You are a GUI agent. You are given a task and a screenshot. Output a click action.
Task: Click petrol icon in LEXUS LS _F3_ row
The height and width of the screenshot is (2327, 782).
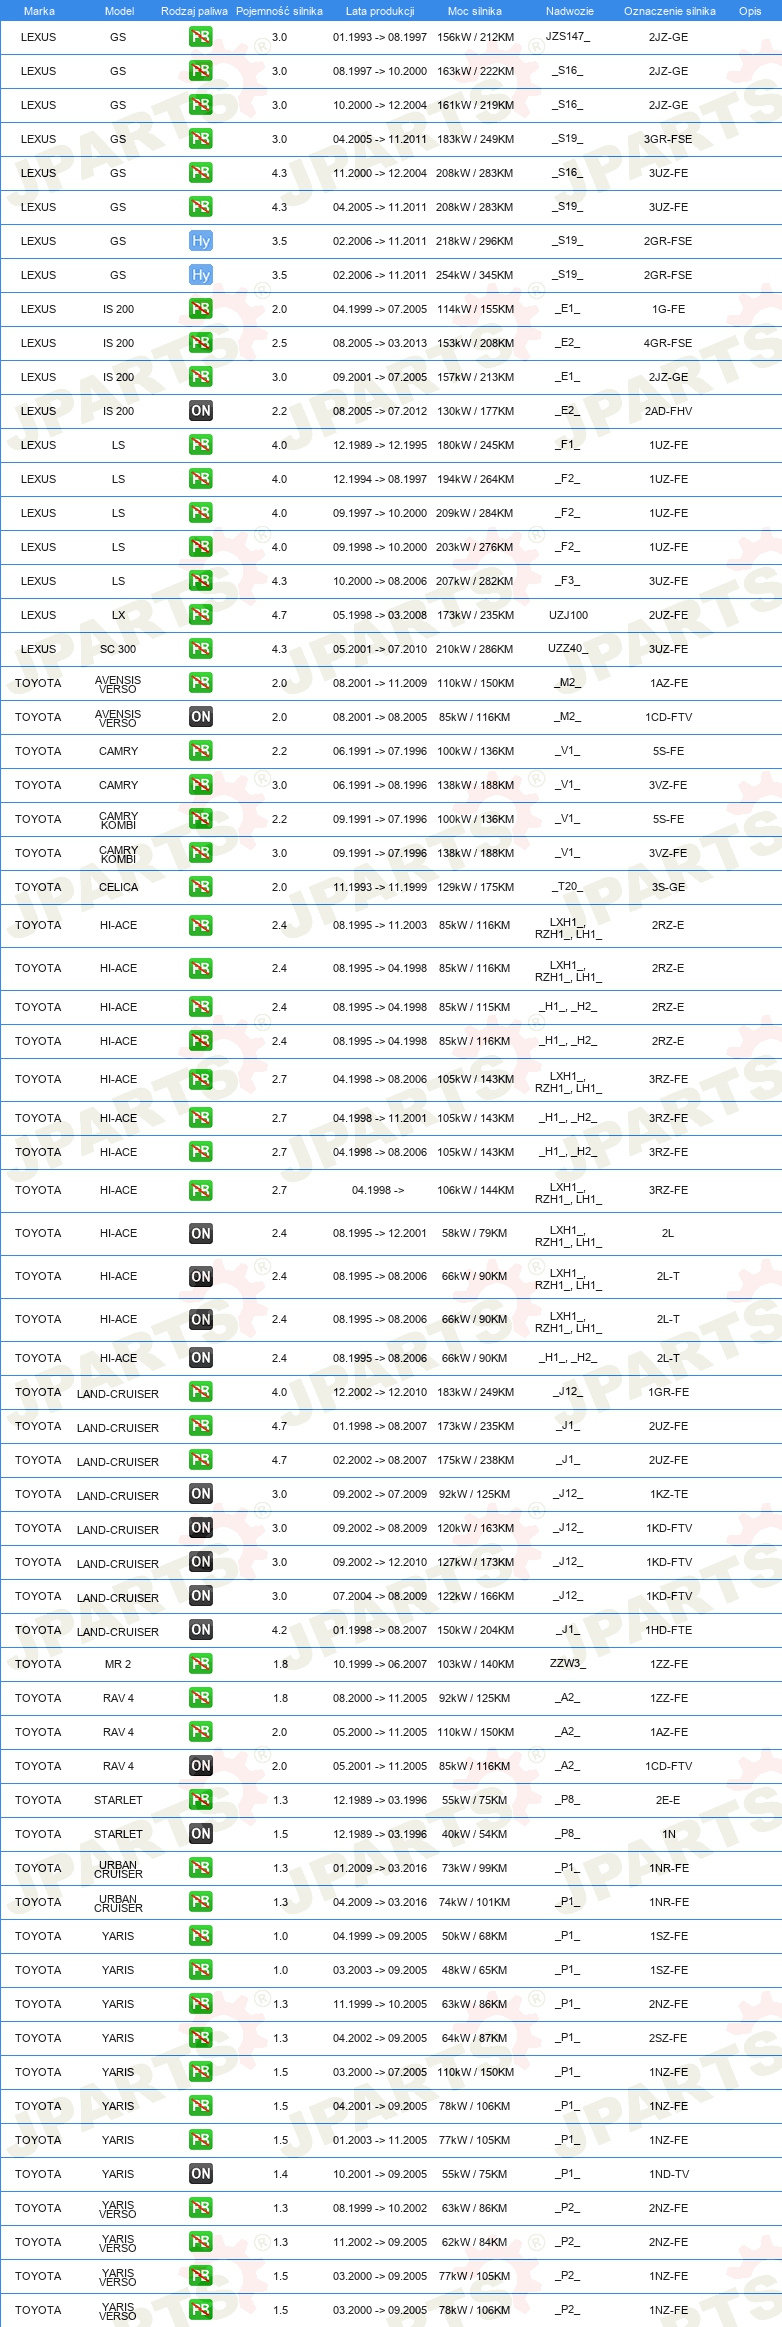tap(201, 581)
